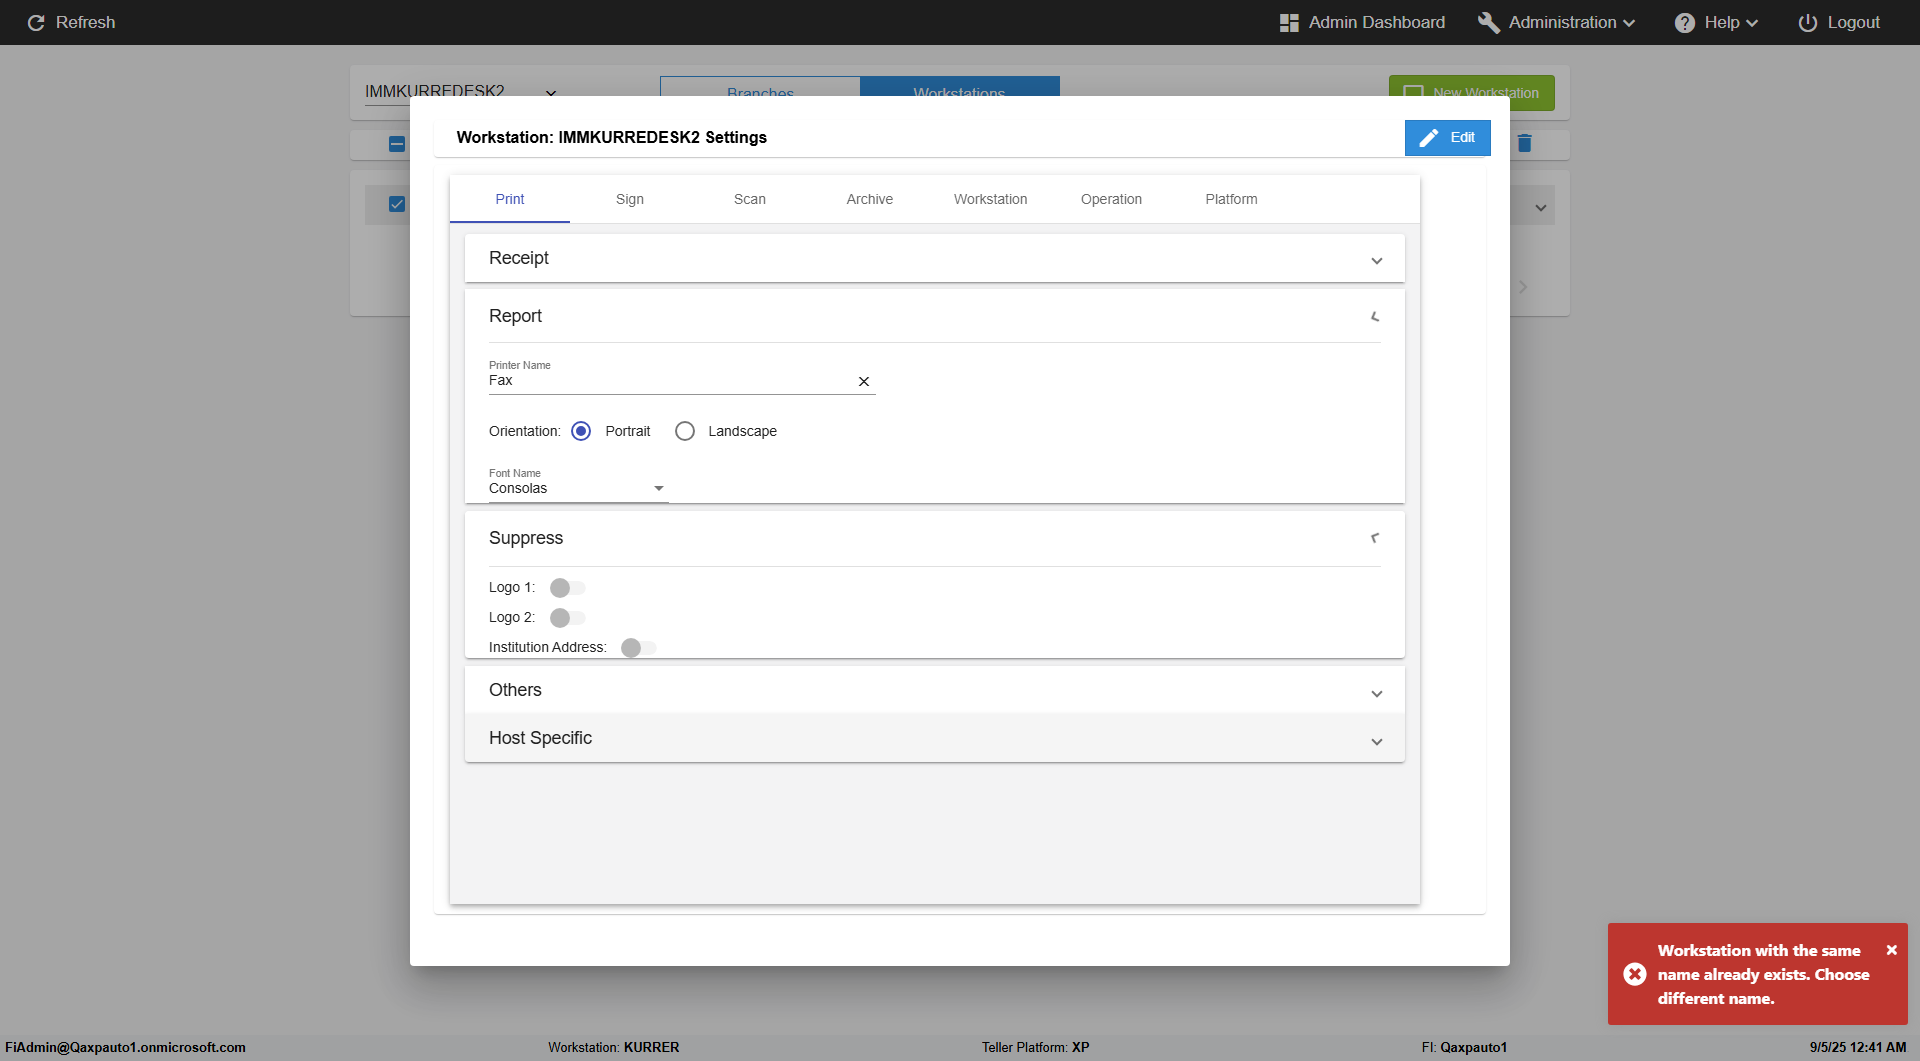Viewport: 1920px width, 1061px height.
Task: Click the Logout power icon
Action: click(x=1807, y=22)
